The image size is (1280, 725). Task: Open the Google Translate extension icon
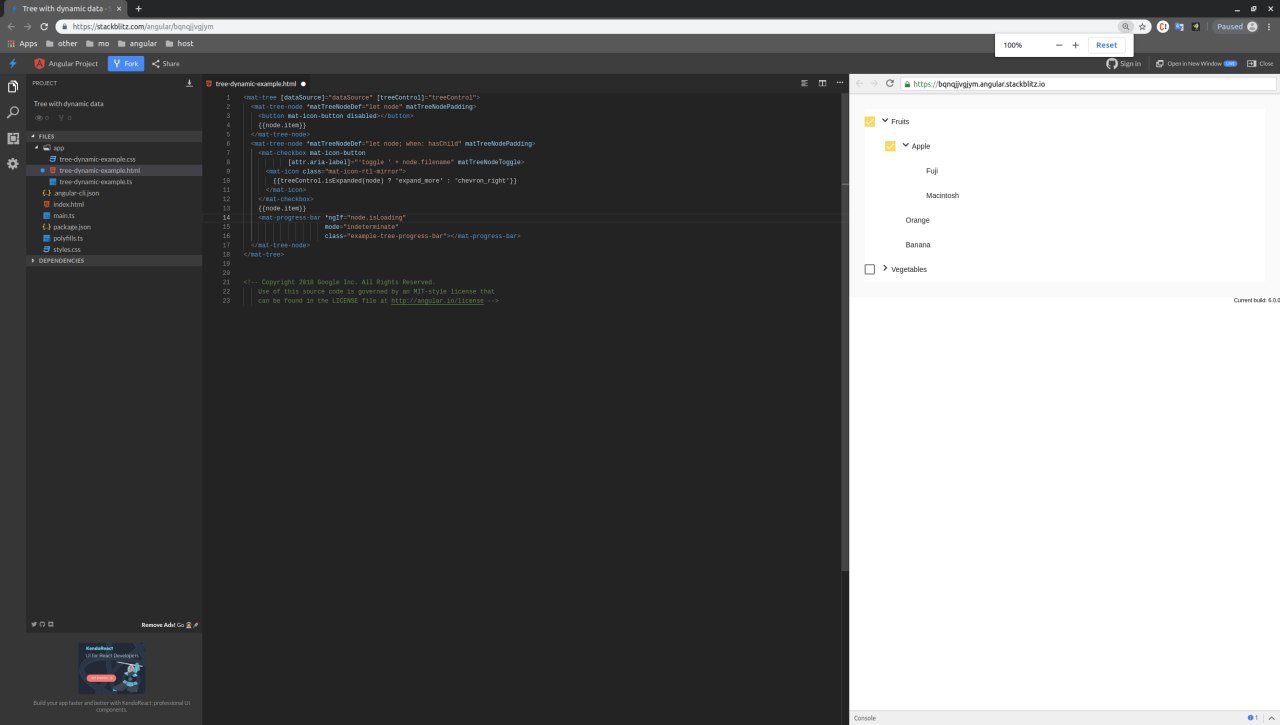1180,27
